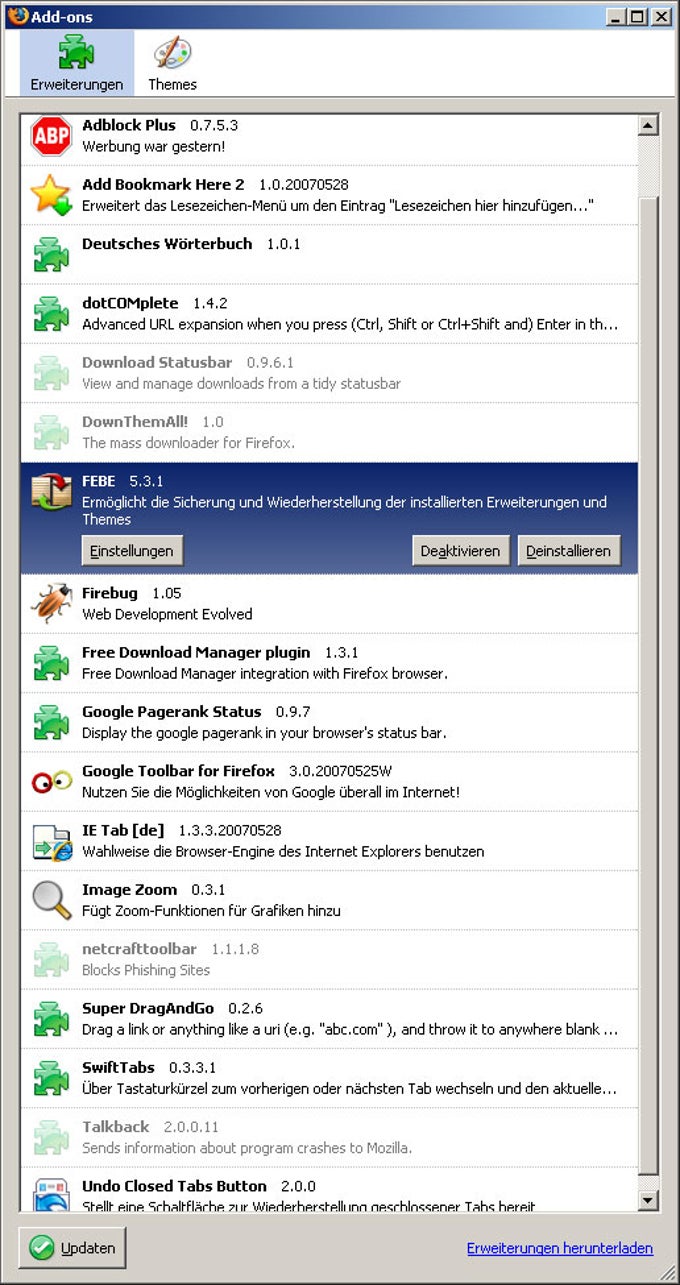Select the dotCOMplete entry name

pyautogui.click(x=130, y=303)
